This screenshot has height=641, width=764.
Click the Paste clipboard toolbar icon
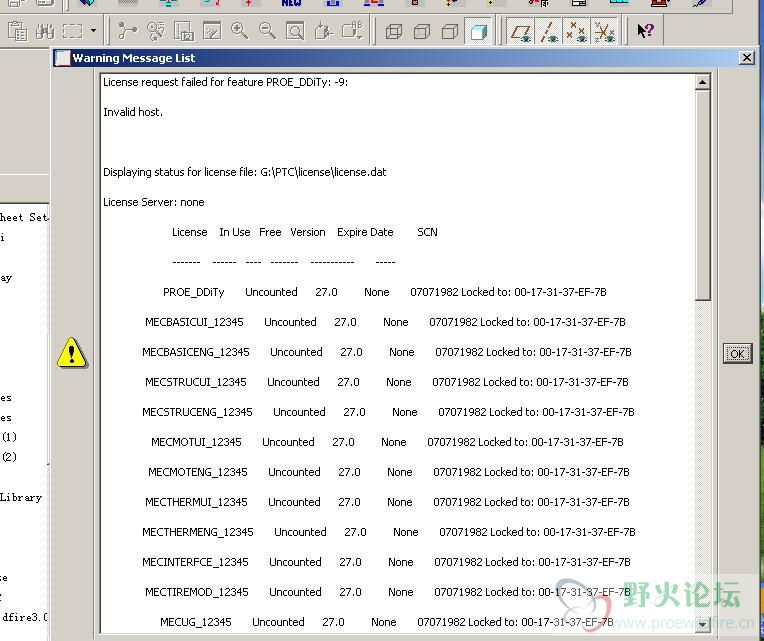18,31
